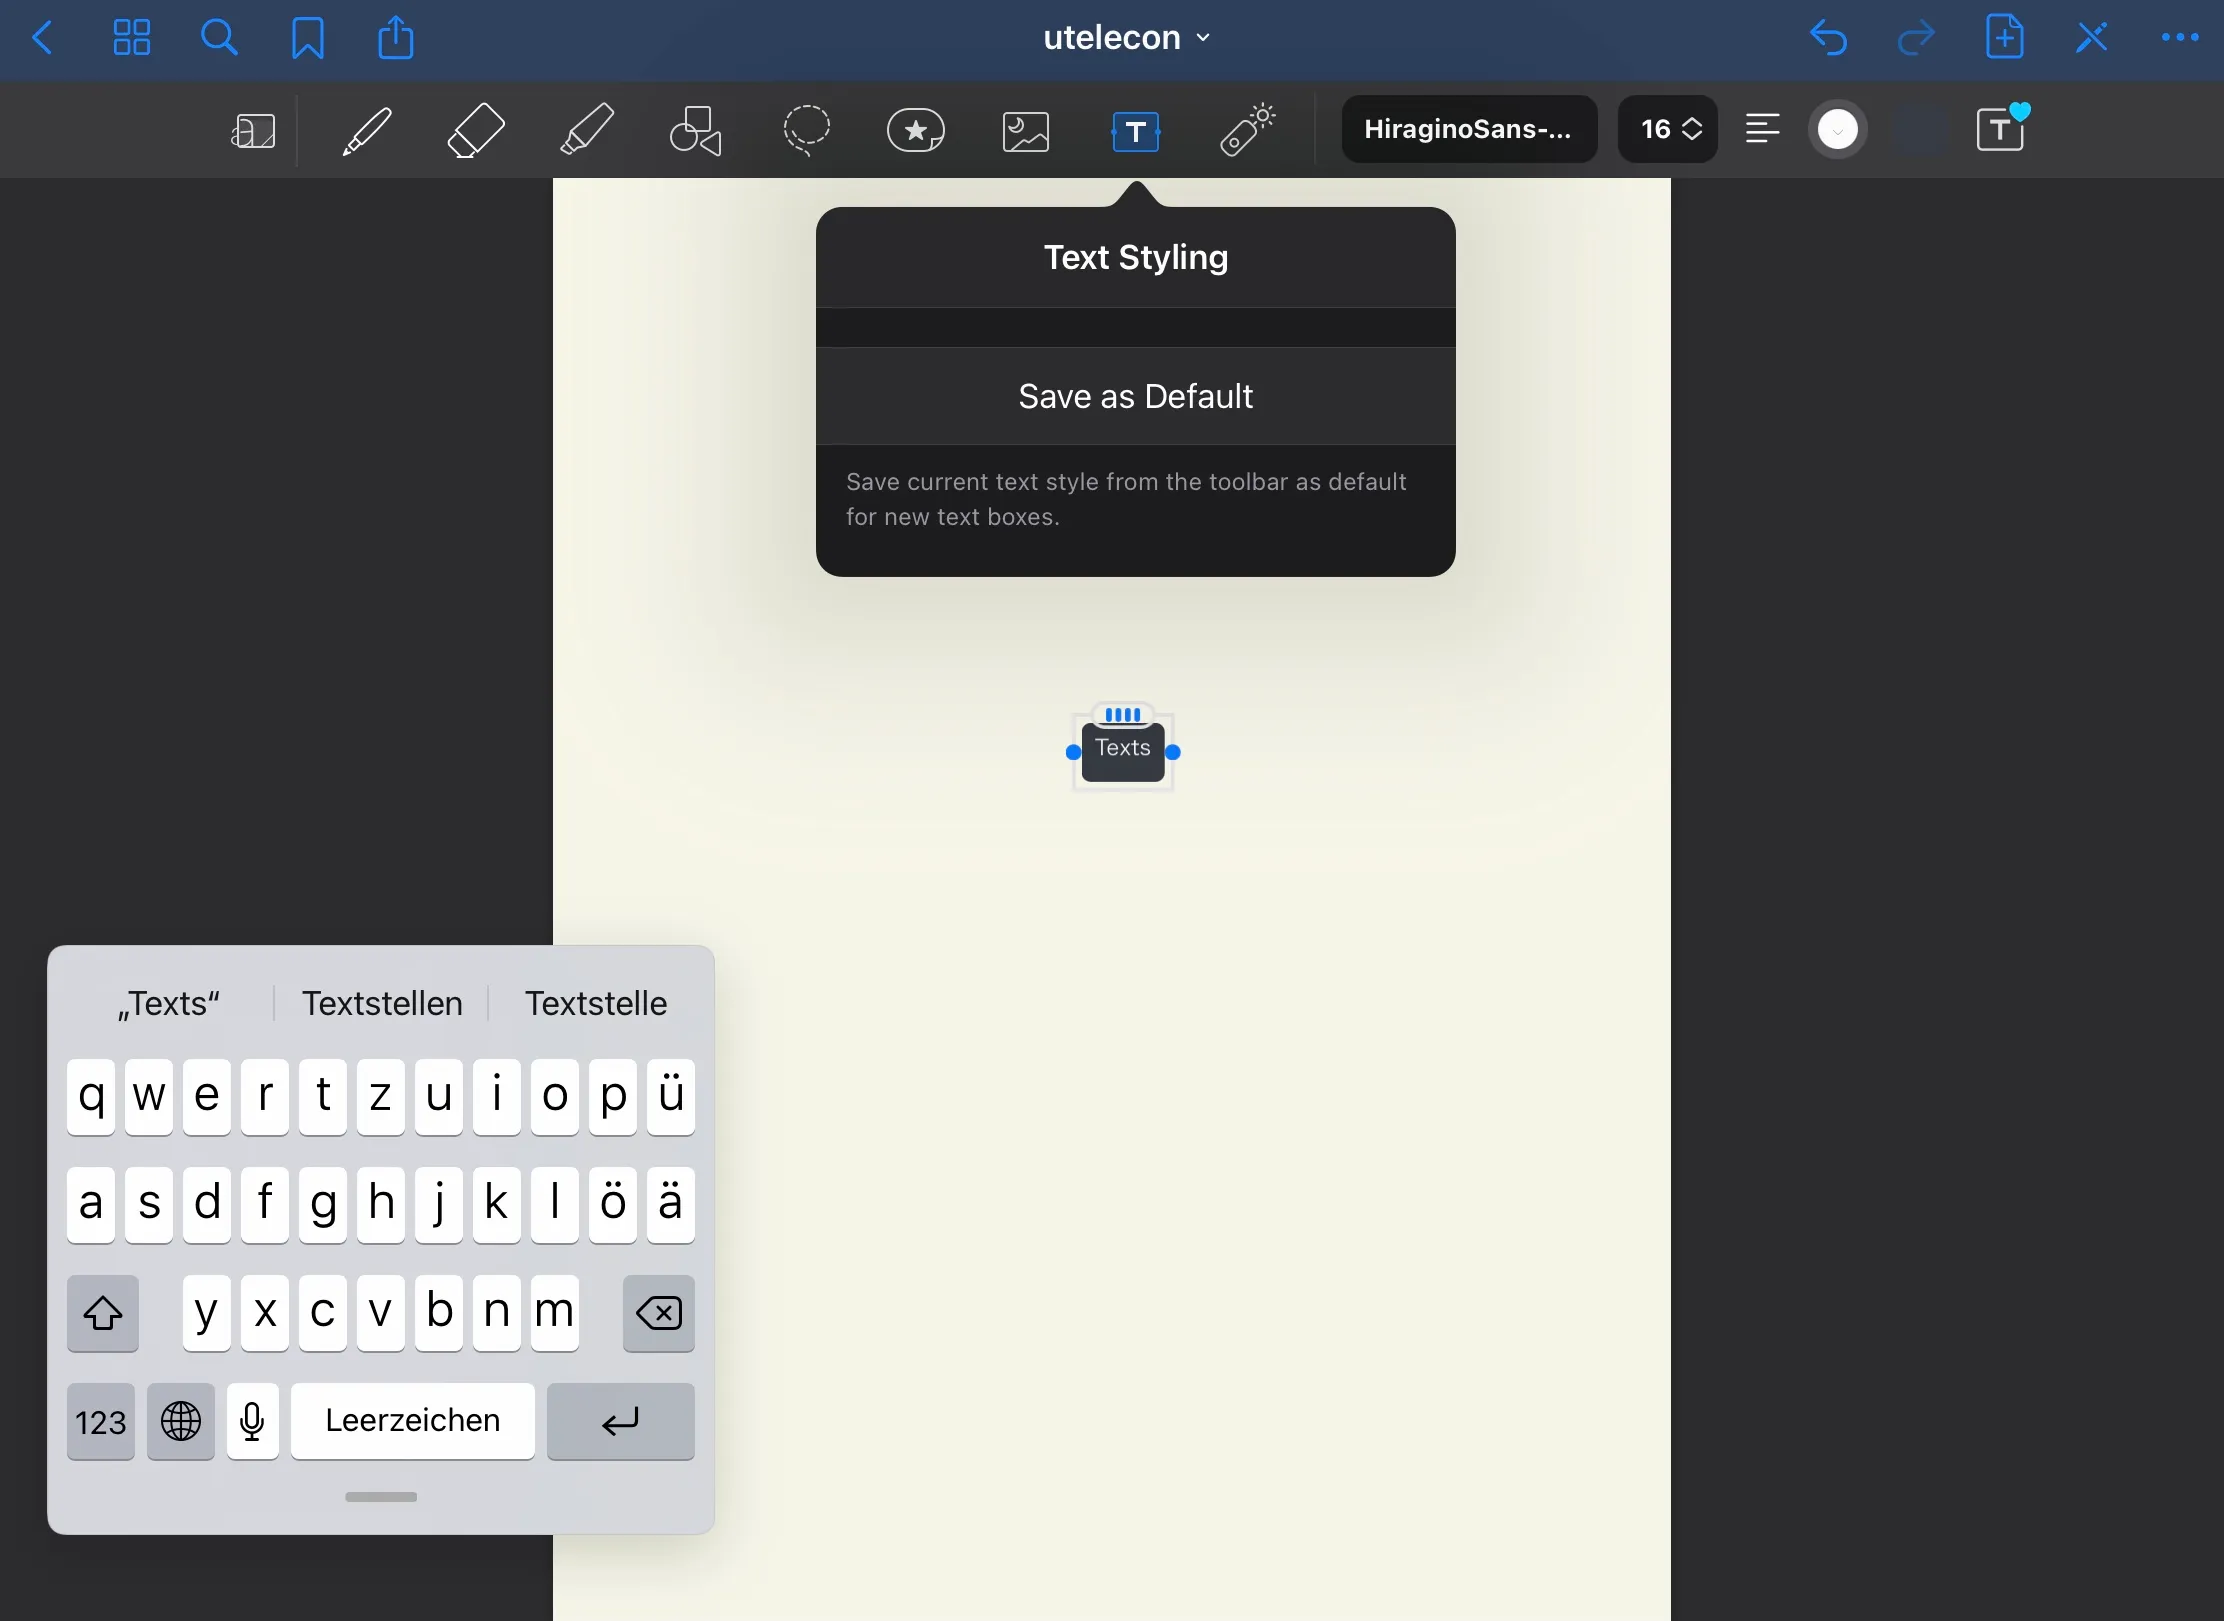Change font size 16 stepper
This screenshot has width=2224, height=1621.
click(x=1668, y=129)
